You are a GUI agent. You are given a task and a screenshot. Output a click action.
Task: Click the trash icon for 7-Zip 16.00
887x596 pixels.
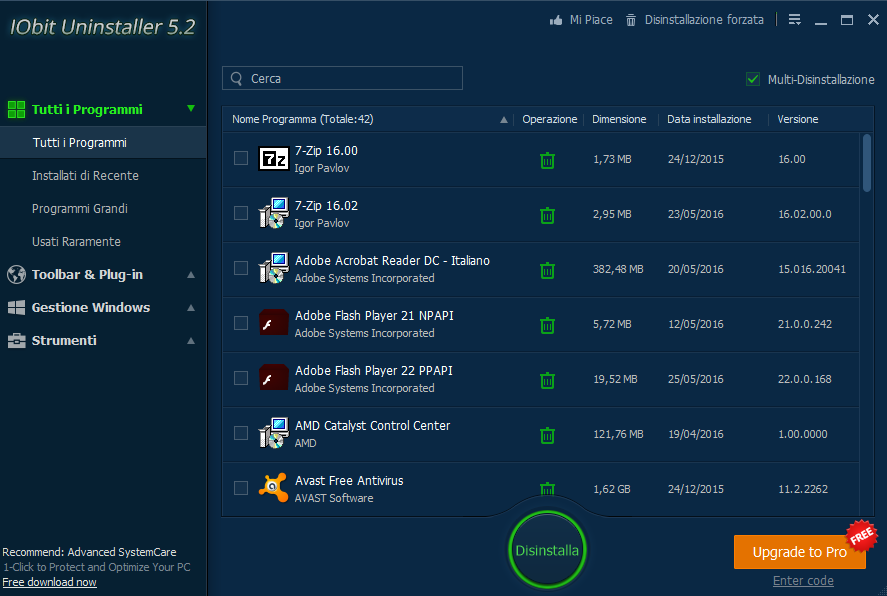click(x=547, y=161)
